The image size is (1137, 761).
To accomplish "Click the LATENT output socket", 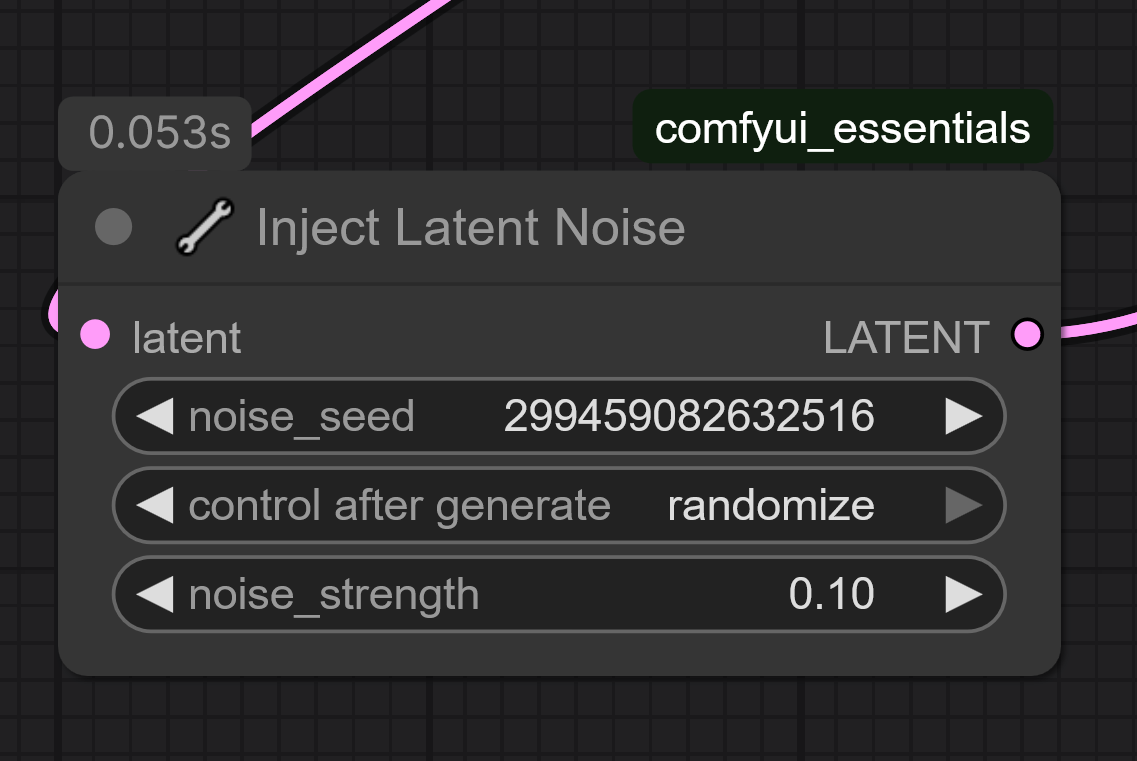I will tap(1026, 334).
